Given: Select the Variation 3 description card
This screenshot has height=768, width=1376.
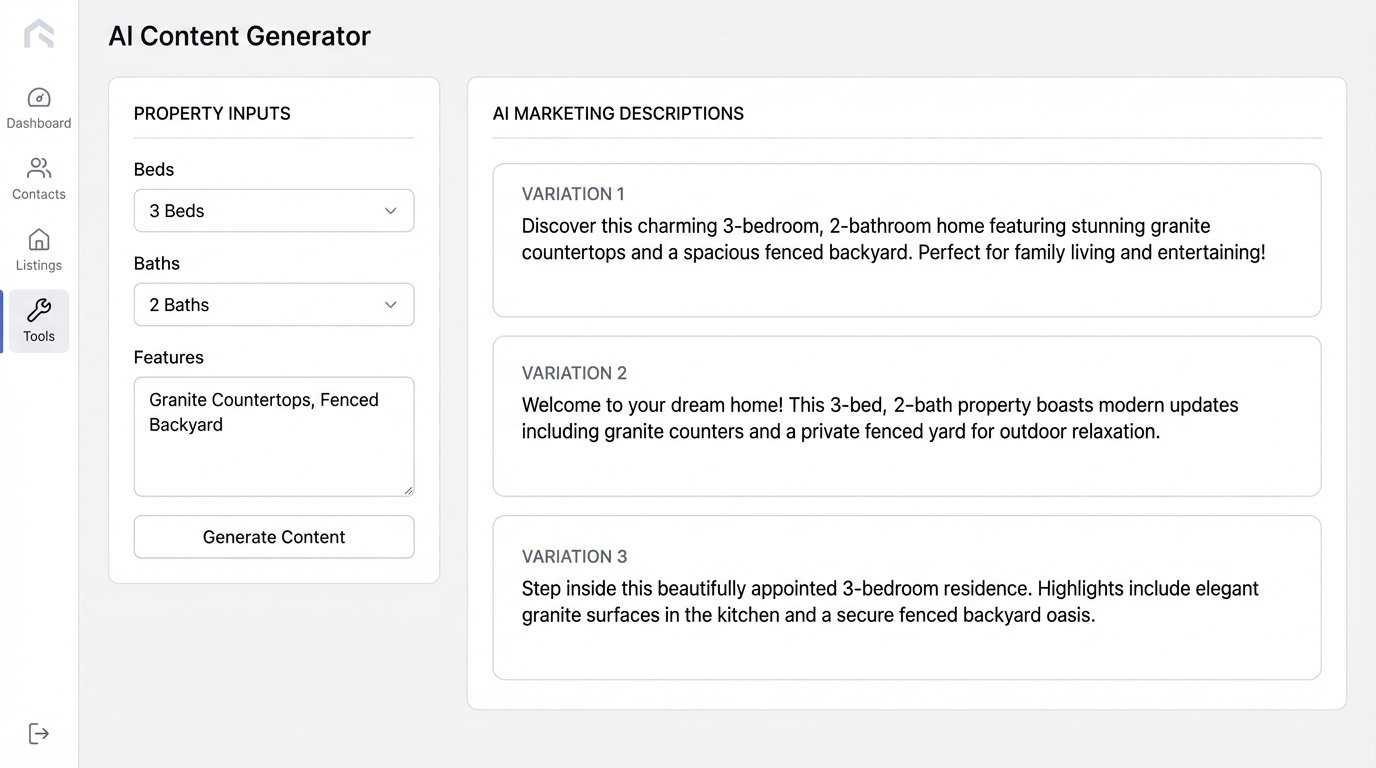Looking at the screenshot, I should 906,598.
